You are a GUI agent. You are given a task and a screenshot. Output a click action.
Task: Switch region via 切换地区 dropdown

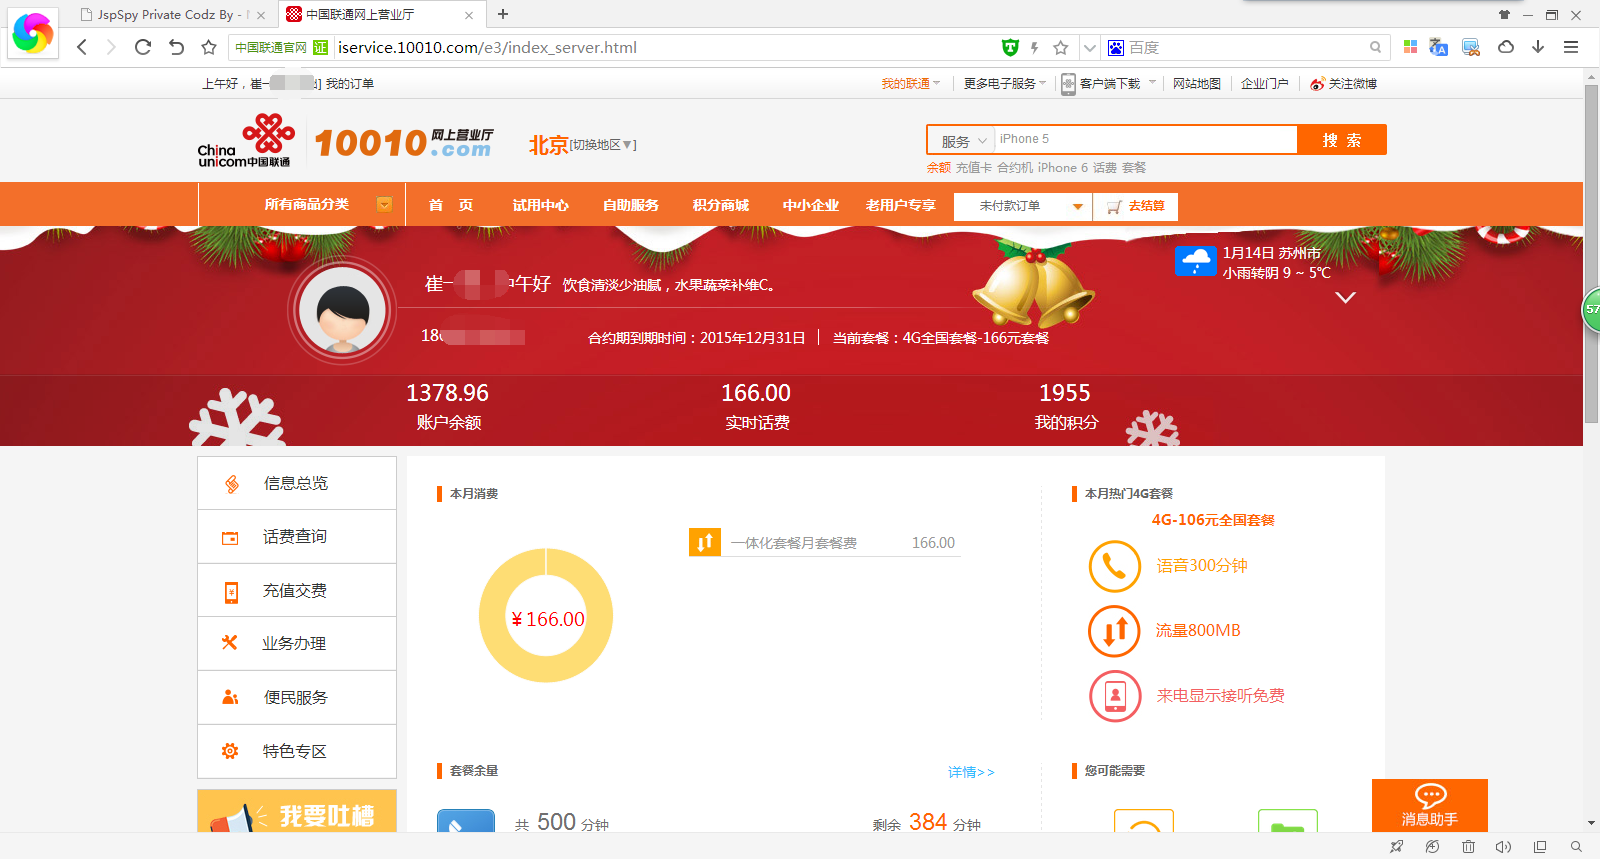(603, 145)
